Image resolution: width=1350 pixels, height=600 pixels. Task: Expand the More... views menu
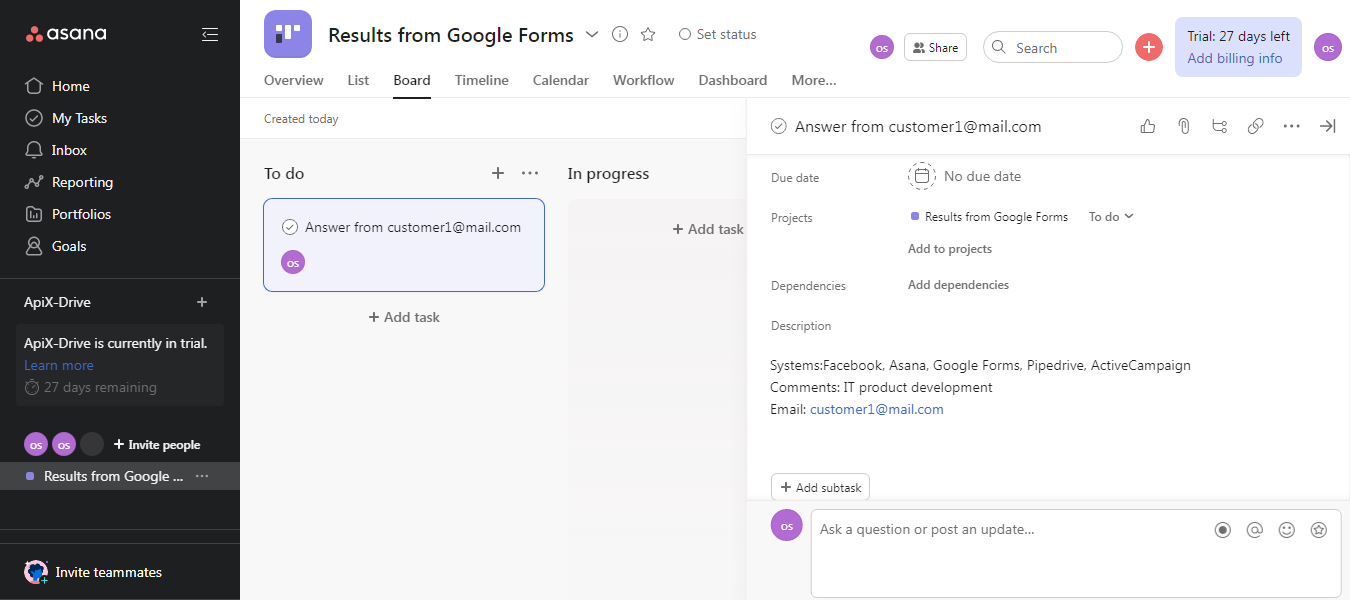(813, 80)
